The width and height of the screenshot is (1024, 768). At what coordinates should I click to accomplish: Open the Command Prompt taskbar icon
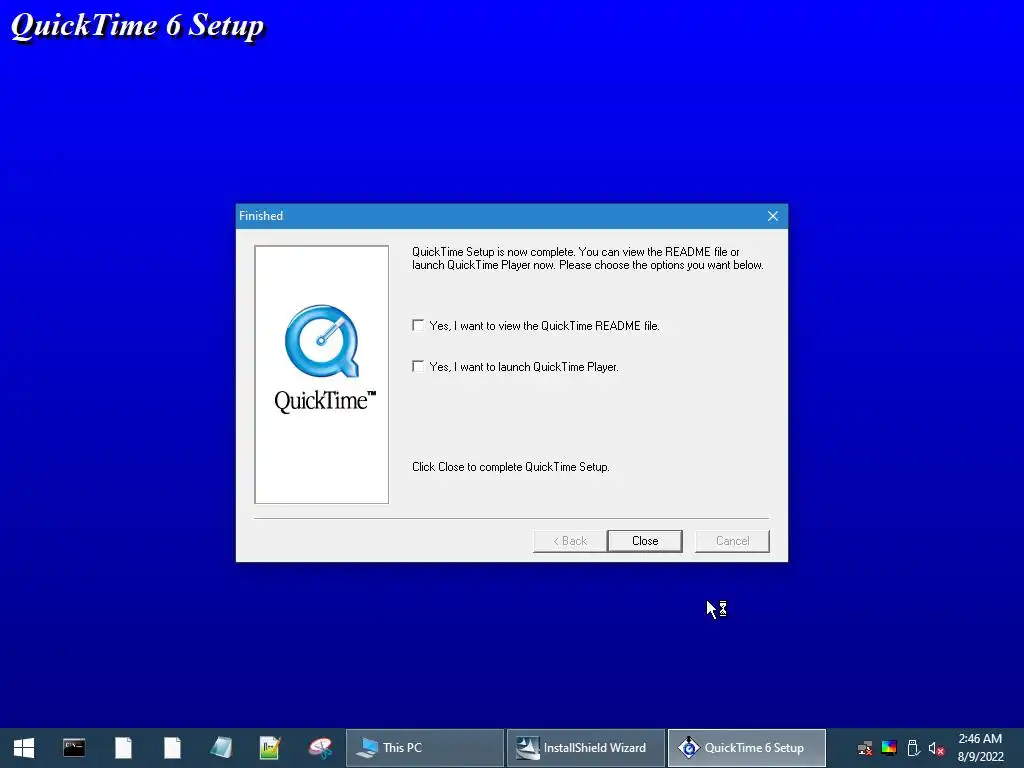tap(74, 748)
